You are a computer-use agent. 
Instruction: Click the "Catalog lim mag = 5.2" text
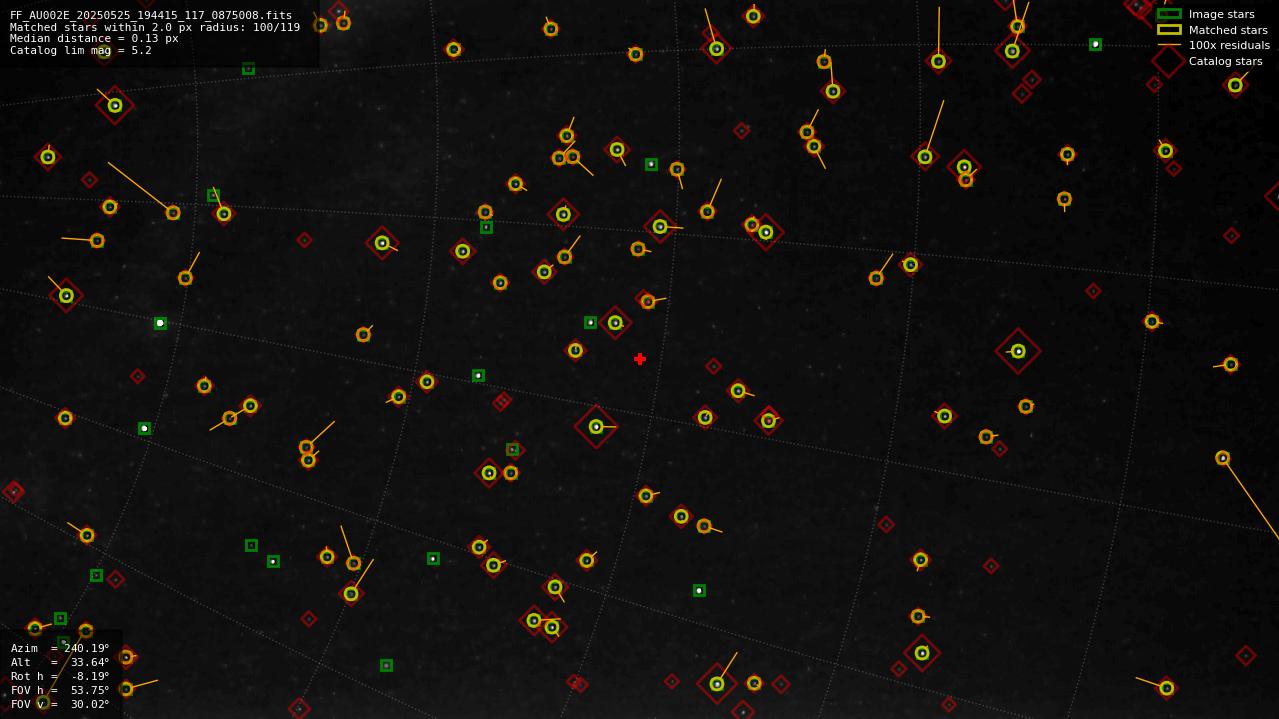(81, 50)
